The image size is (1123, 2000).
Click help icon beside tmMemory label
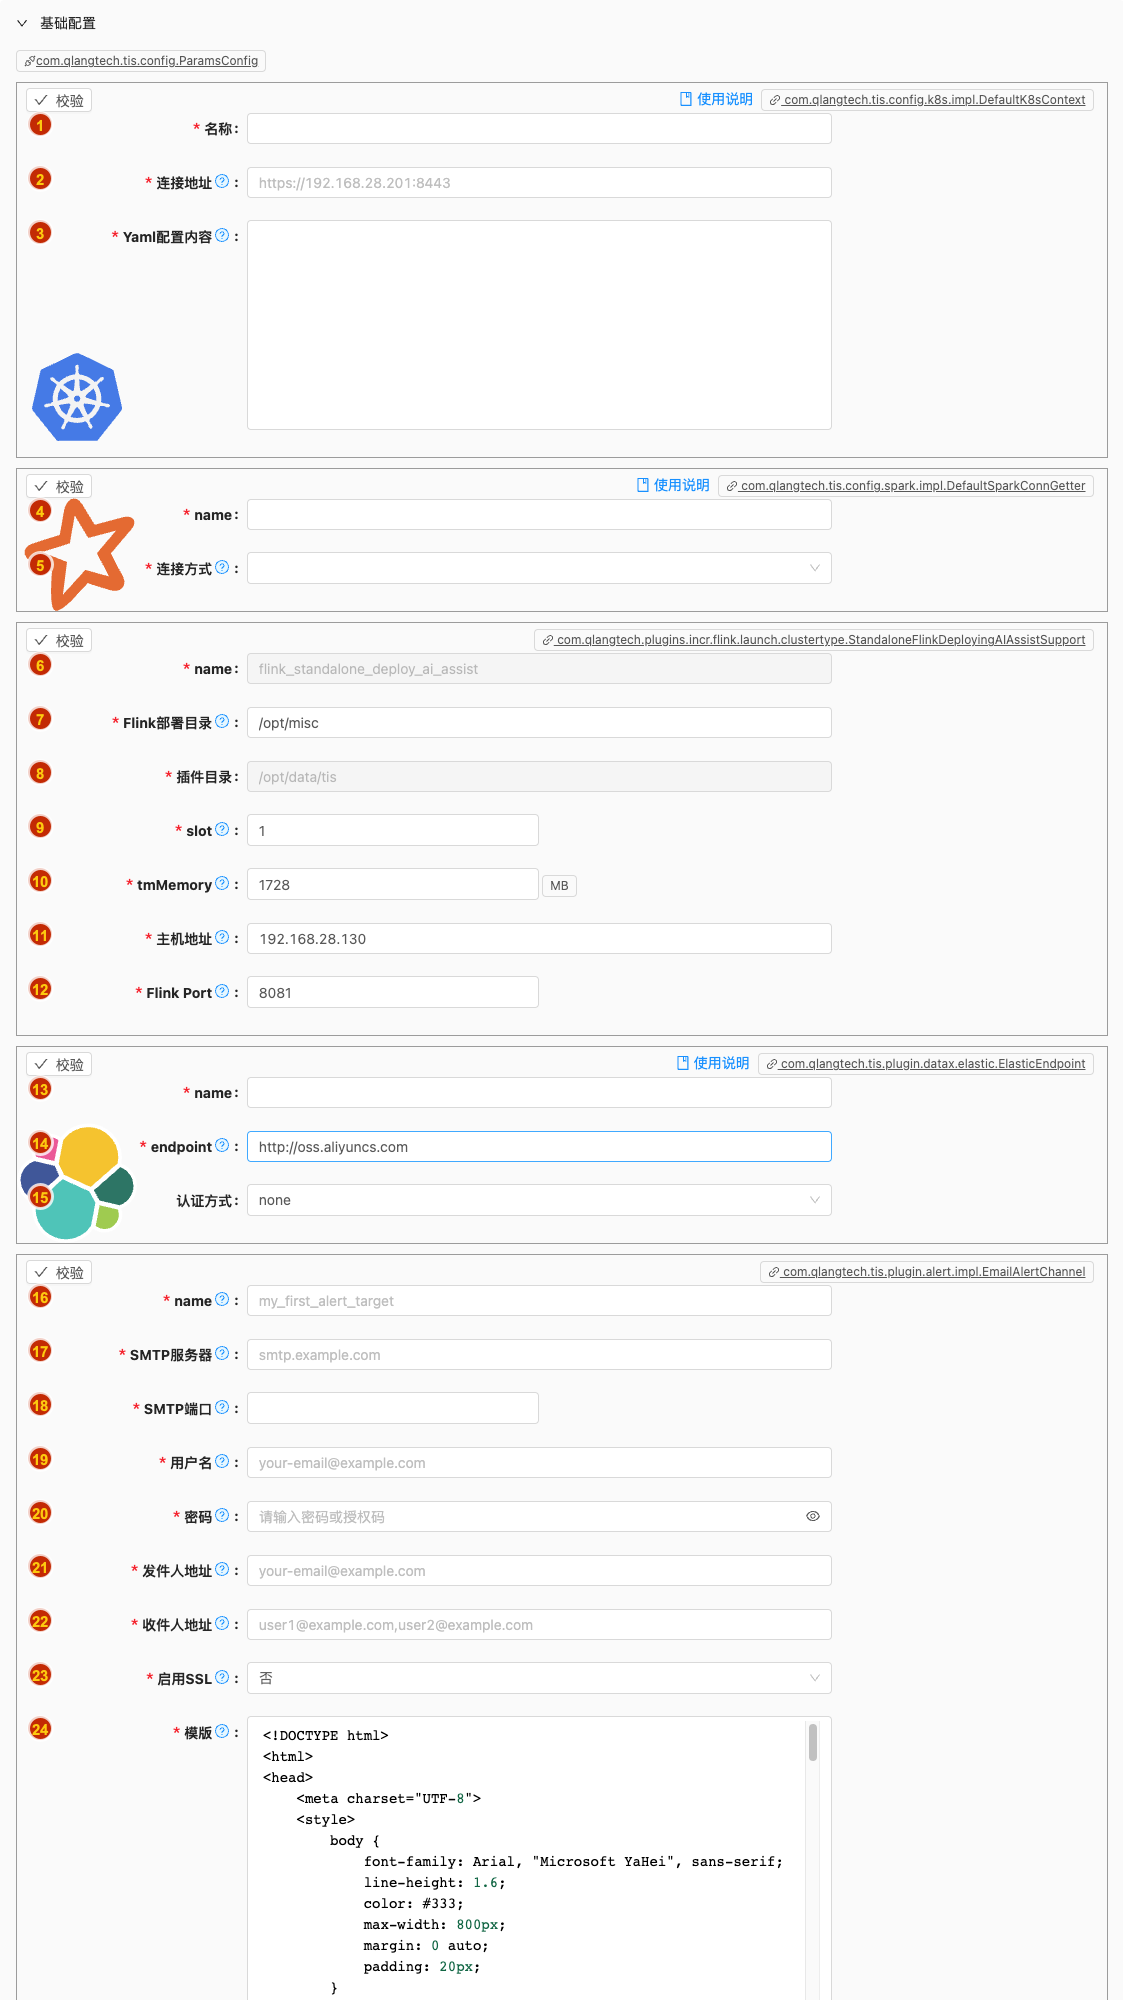pyautogui.click(x=222, y=884)
